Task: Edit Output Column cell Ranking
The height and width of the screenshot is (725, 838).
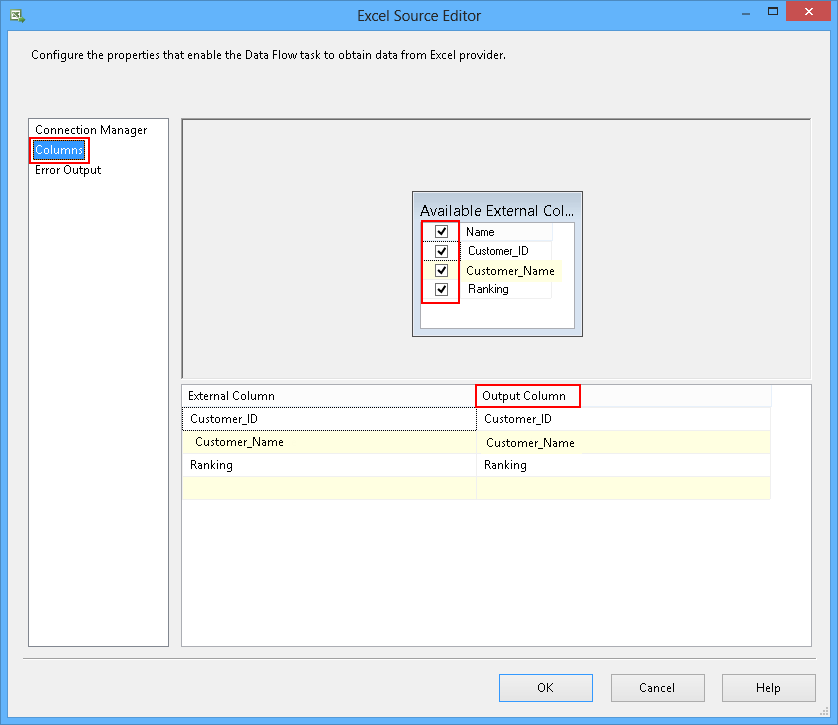Action: 623,465
